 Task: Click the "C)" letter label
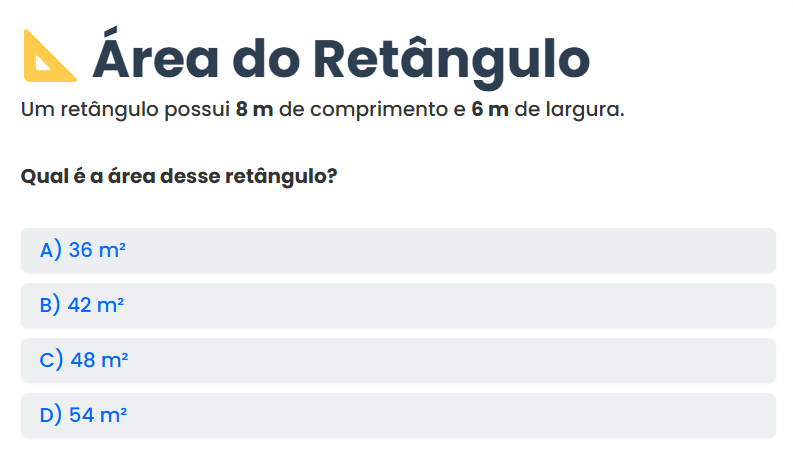pyautogui.click(x=52, y=360)
